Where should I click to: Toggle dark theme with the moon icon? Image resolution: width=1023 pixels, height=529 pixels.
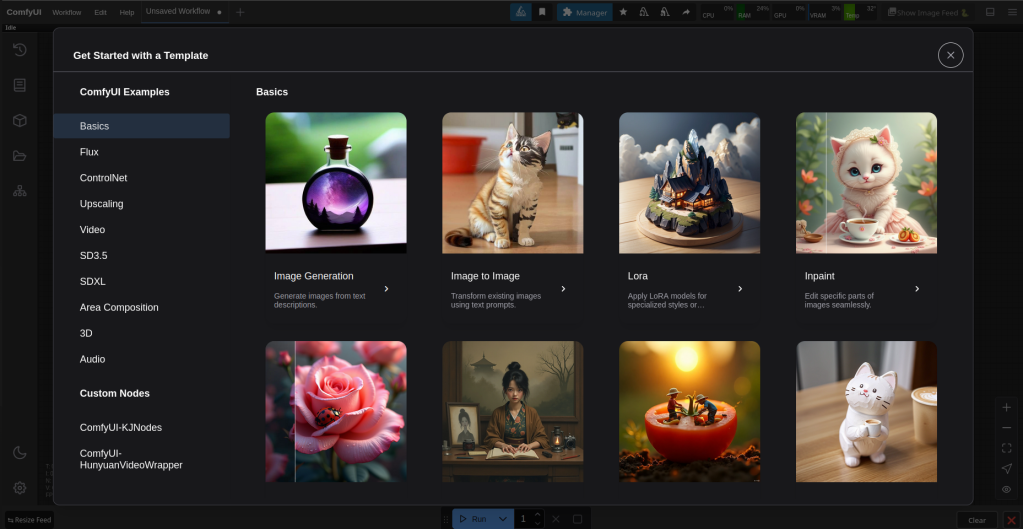pyautogui.click(x=19, y=453)
